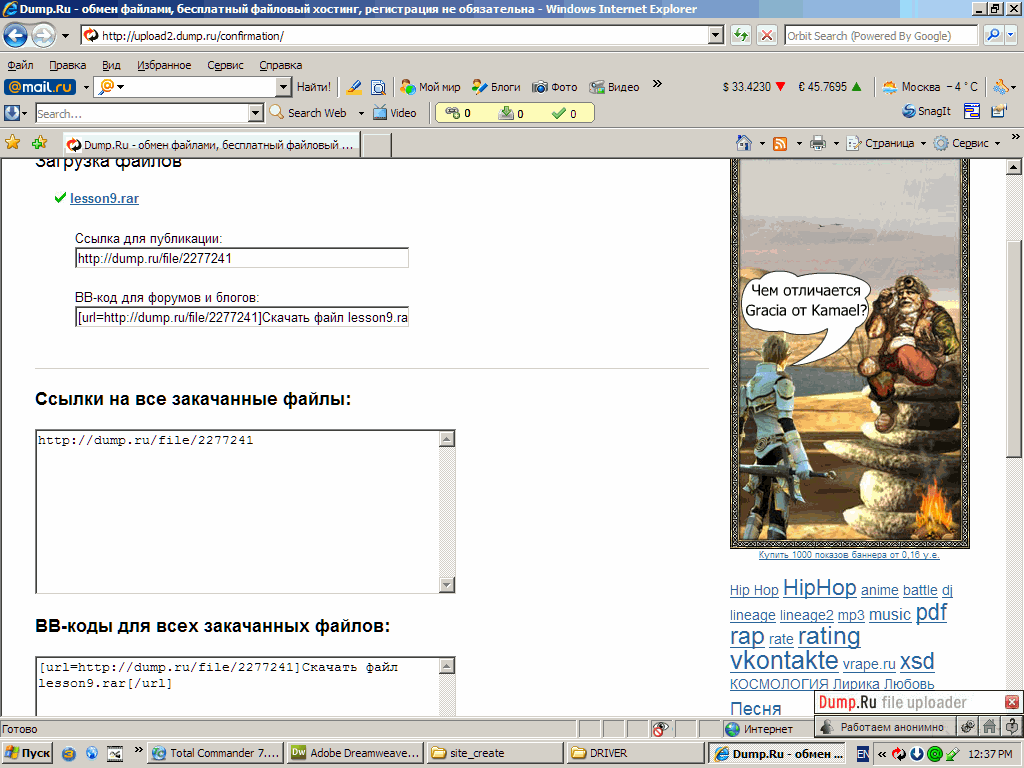The height and width of the screenshot is (768, 1024).
Task: Expand the address bar history dropdown
Action: [716, 35]
